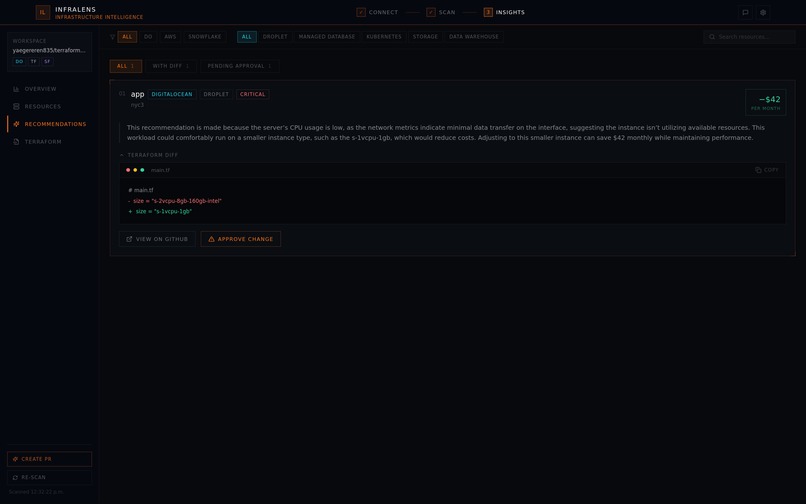This screenshot has width=806, height=504.
Task: Go to the Scan step
Action: [x=441, y=12]
